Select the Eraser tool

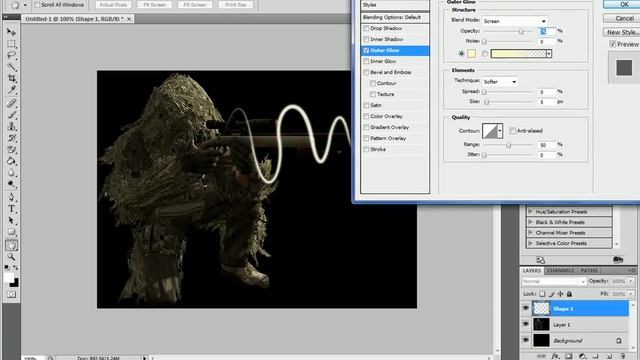pyautogui.click(x=11, y=149)
